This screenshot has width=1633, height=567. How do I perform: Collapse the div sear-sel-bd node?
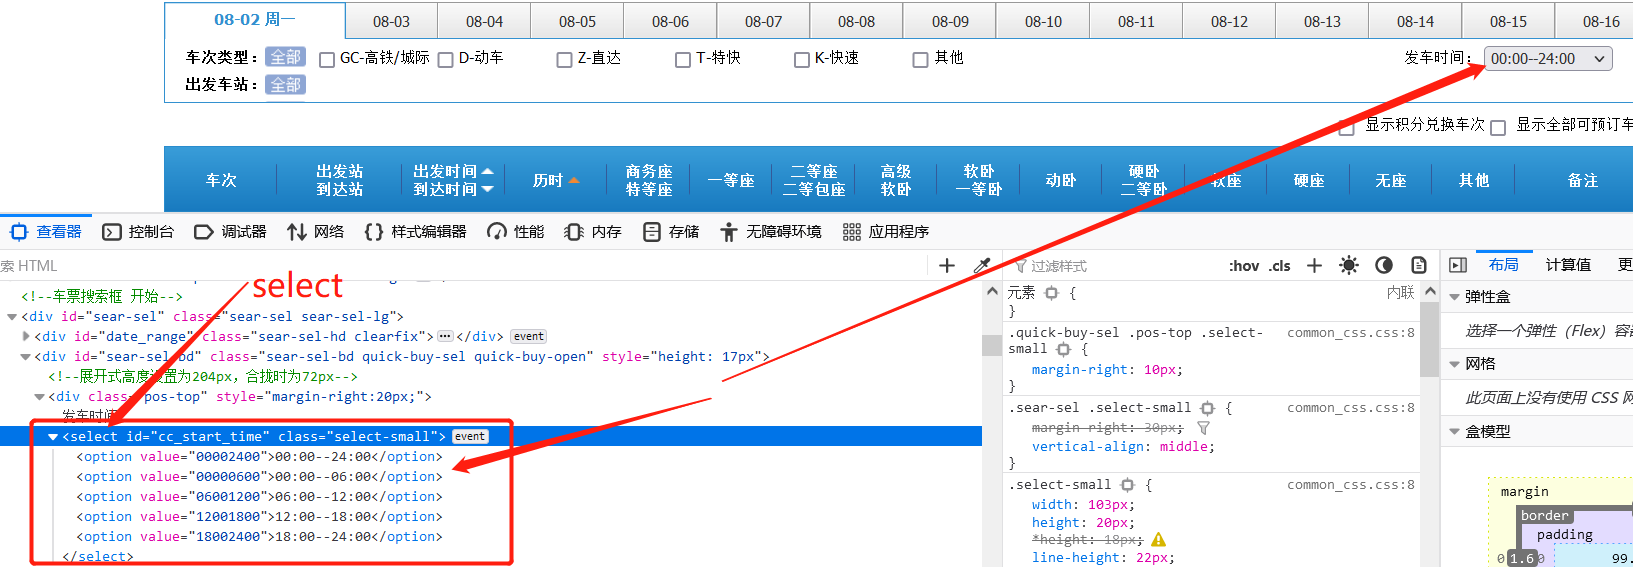(x=26, y=357)
